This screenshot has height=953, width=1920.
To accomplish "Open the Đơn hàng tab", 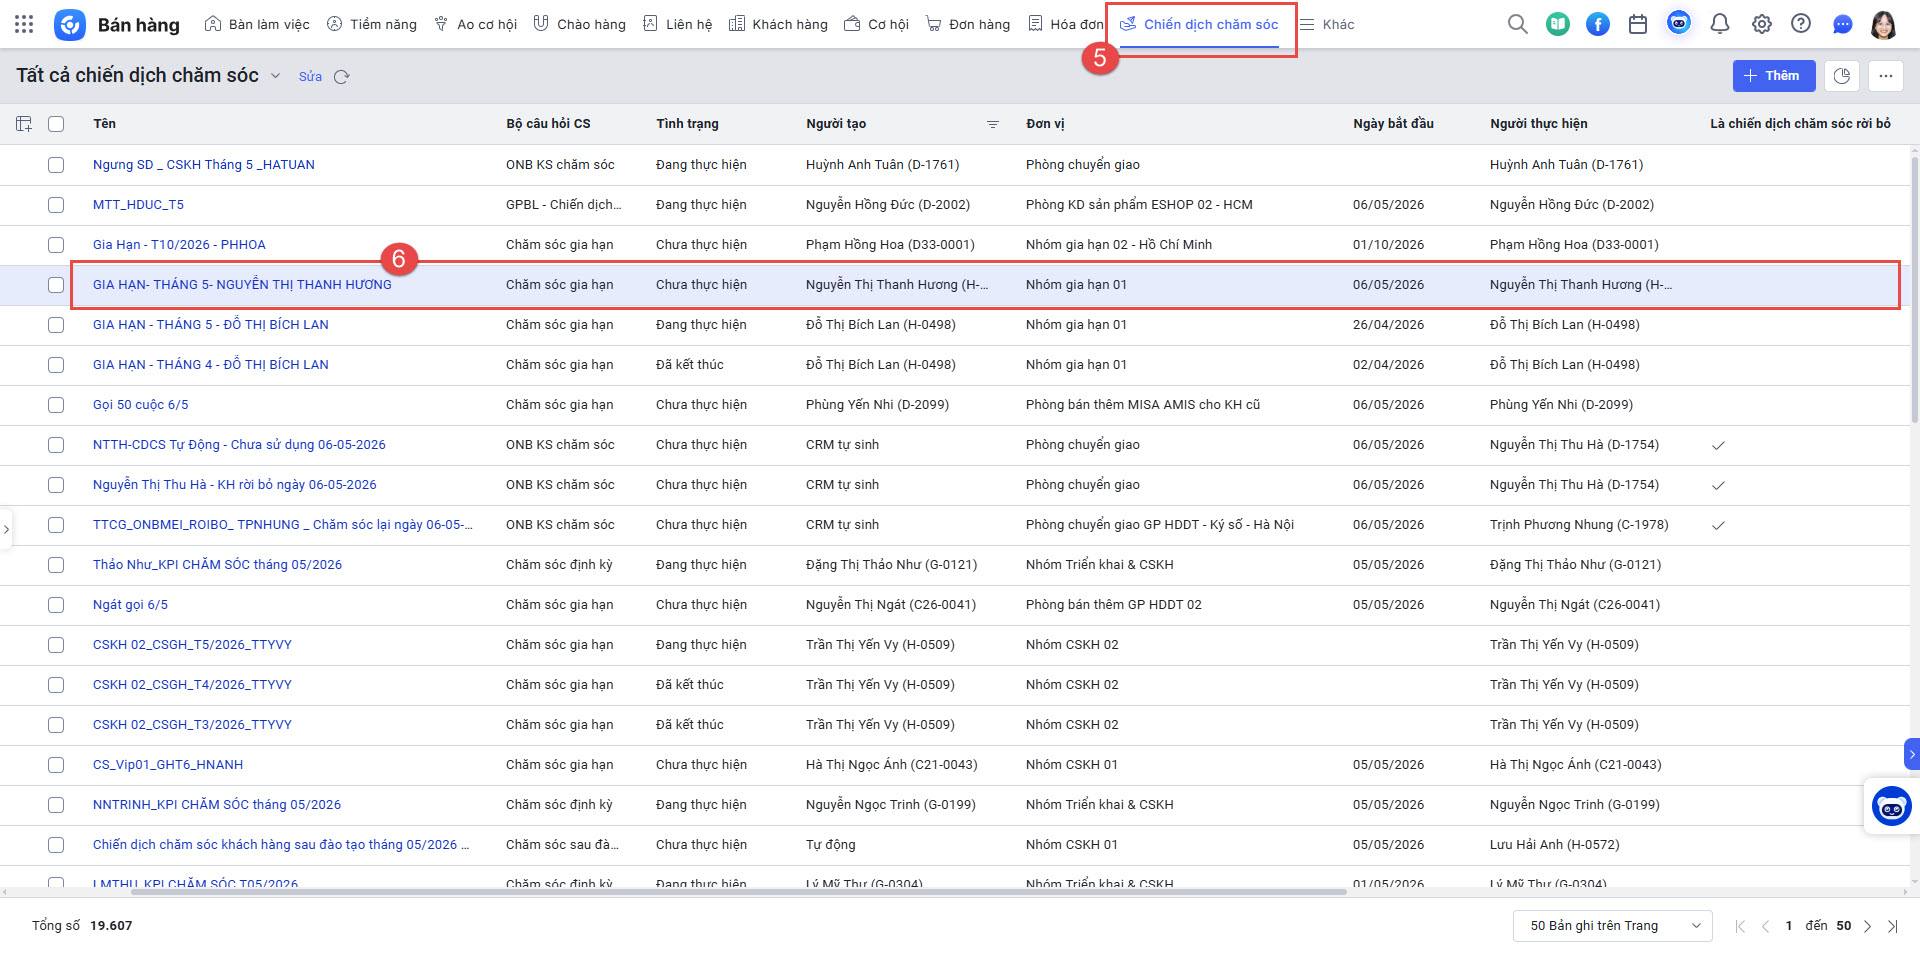I will (x=968, y=24).
